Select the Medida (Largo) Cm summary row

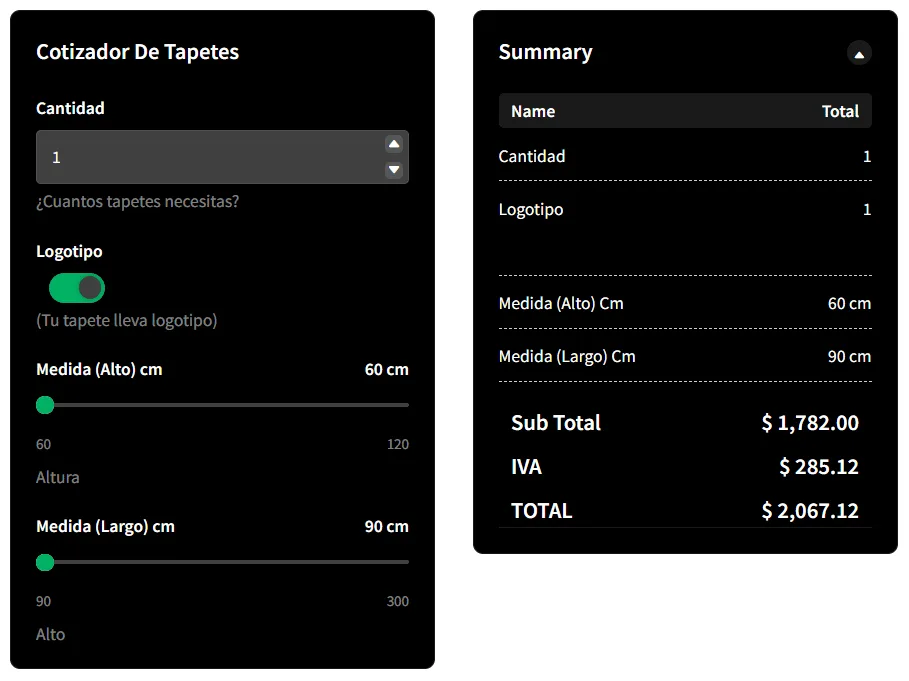(x=684, y=356)
